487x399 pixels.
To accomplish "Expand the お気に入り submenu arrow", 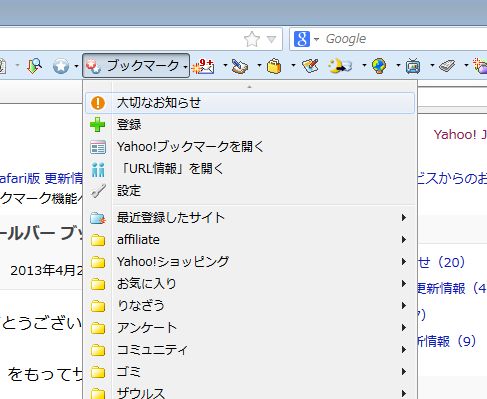I will coord(404,284).
